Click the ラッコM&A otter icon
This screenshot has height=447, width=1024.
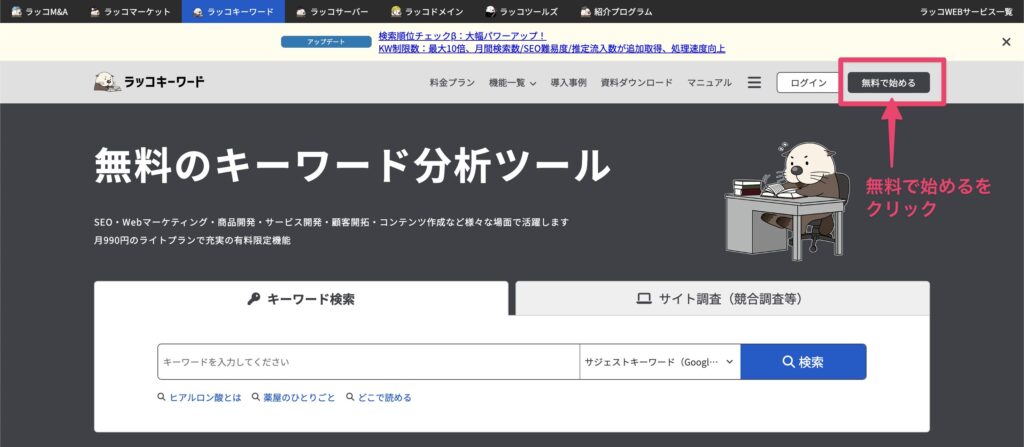click(17, 11)
